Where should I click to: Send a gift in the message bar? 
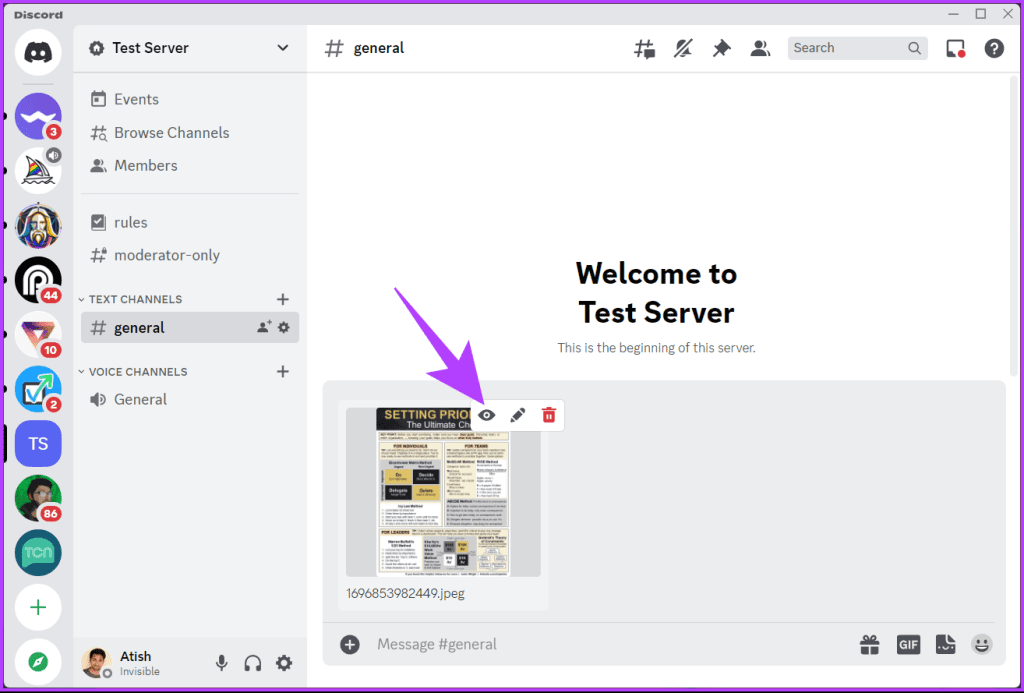point(870,644)
